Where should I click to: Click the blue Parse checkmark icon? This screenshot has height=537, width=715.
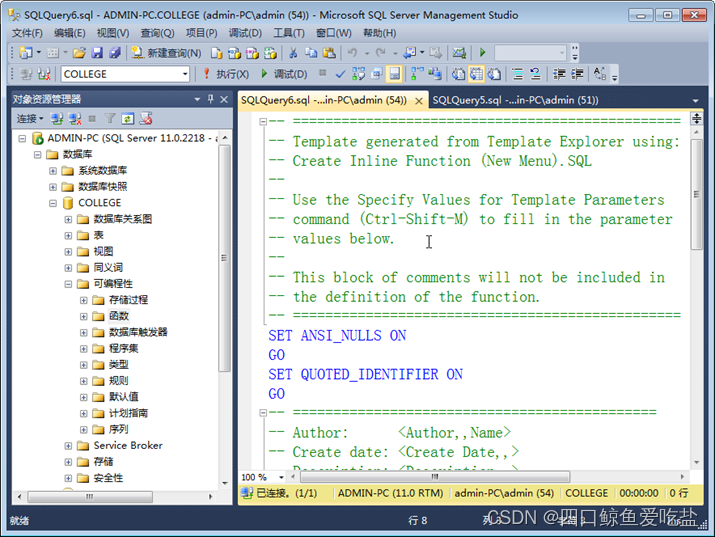(340, 74)
